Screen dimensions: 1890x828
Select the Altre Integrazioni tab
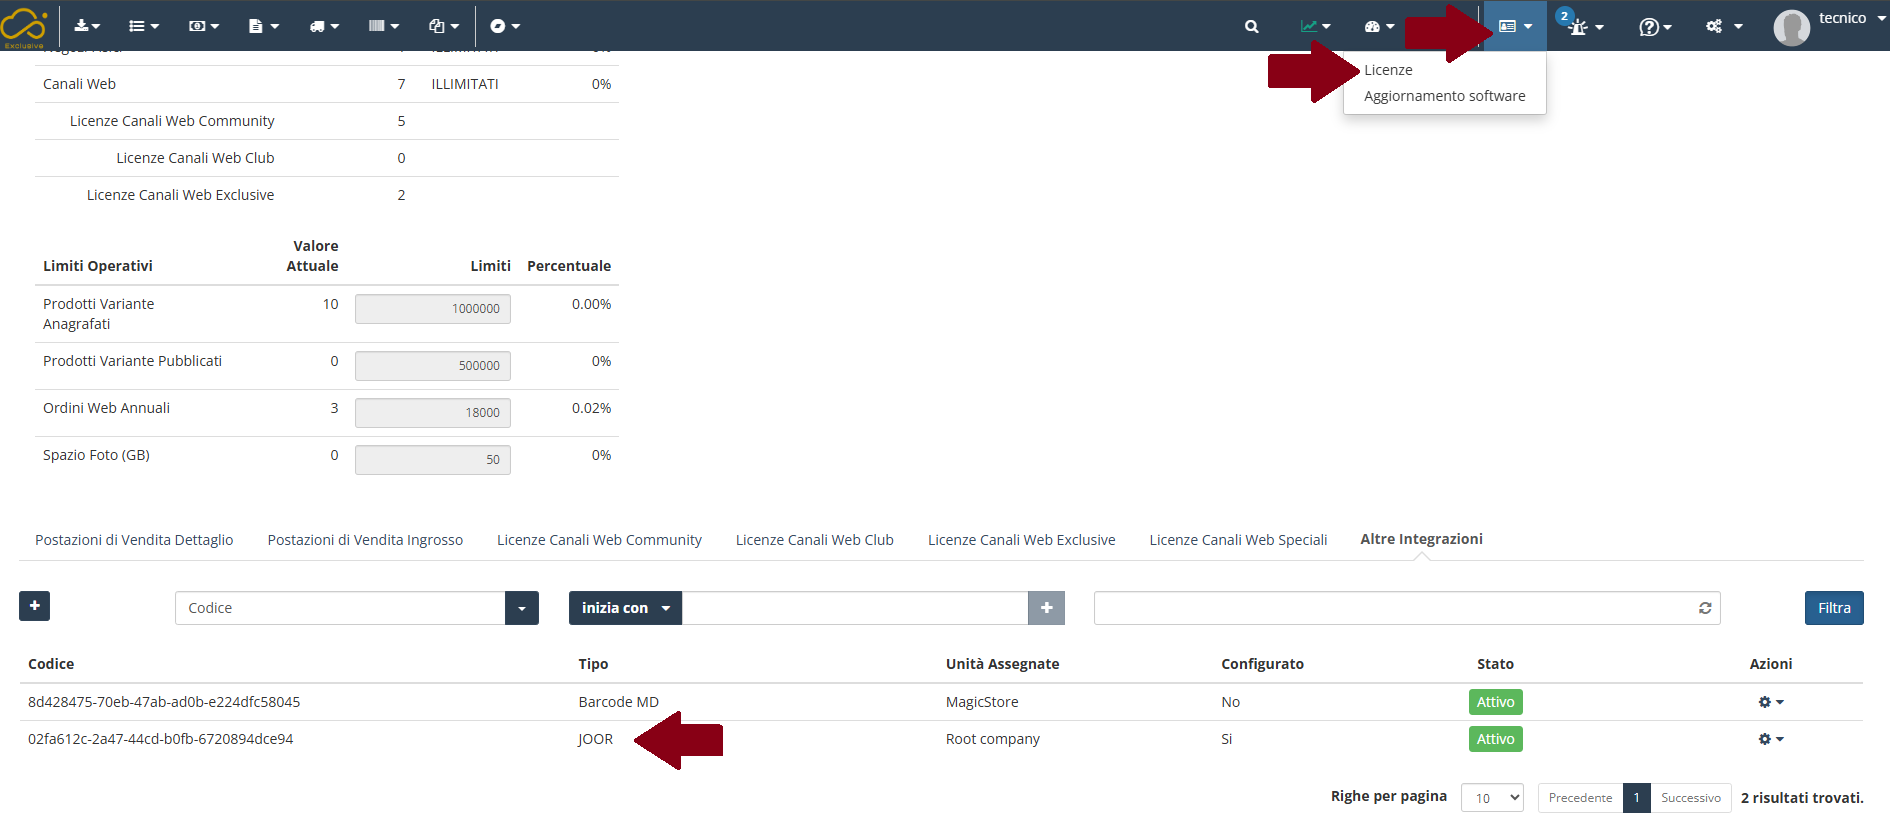(x=1421, y=539)
